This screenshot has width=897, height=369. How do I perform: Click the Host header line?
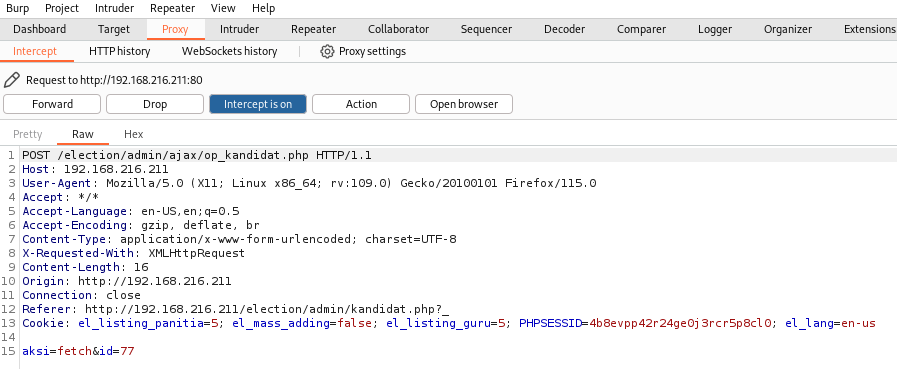tap(95, 169)
